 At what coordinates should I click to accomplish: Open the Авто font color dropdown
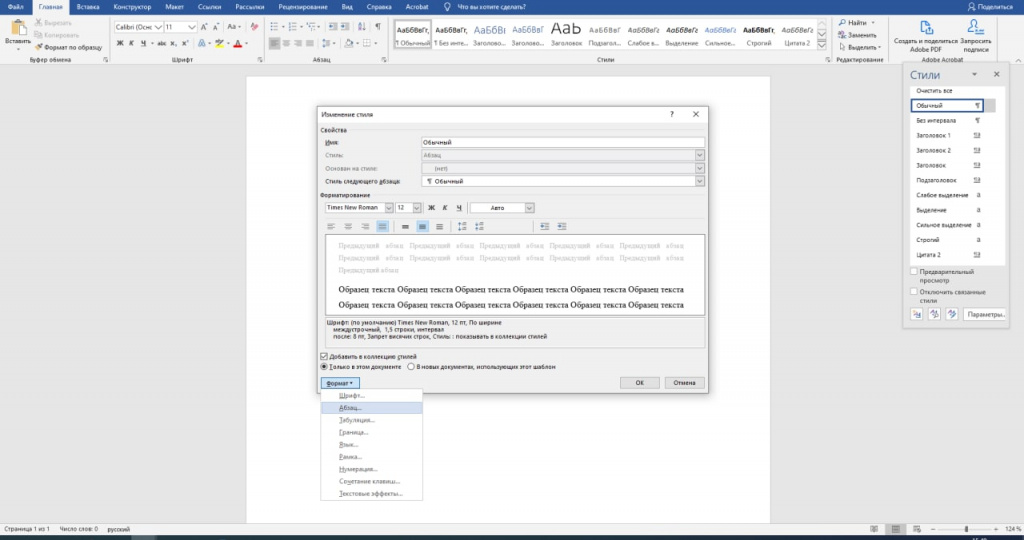point(530,208)
